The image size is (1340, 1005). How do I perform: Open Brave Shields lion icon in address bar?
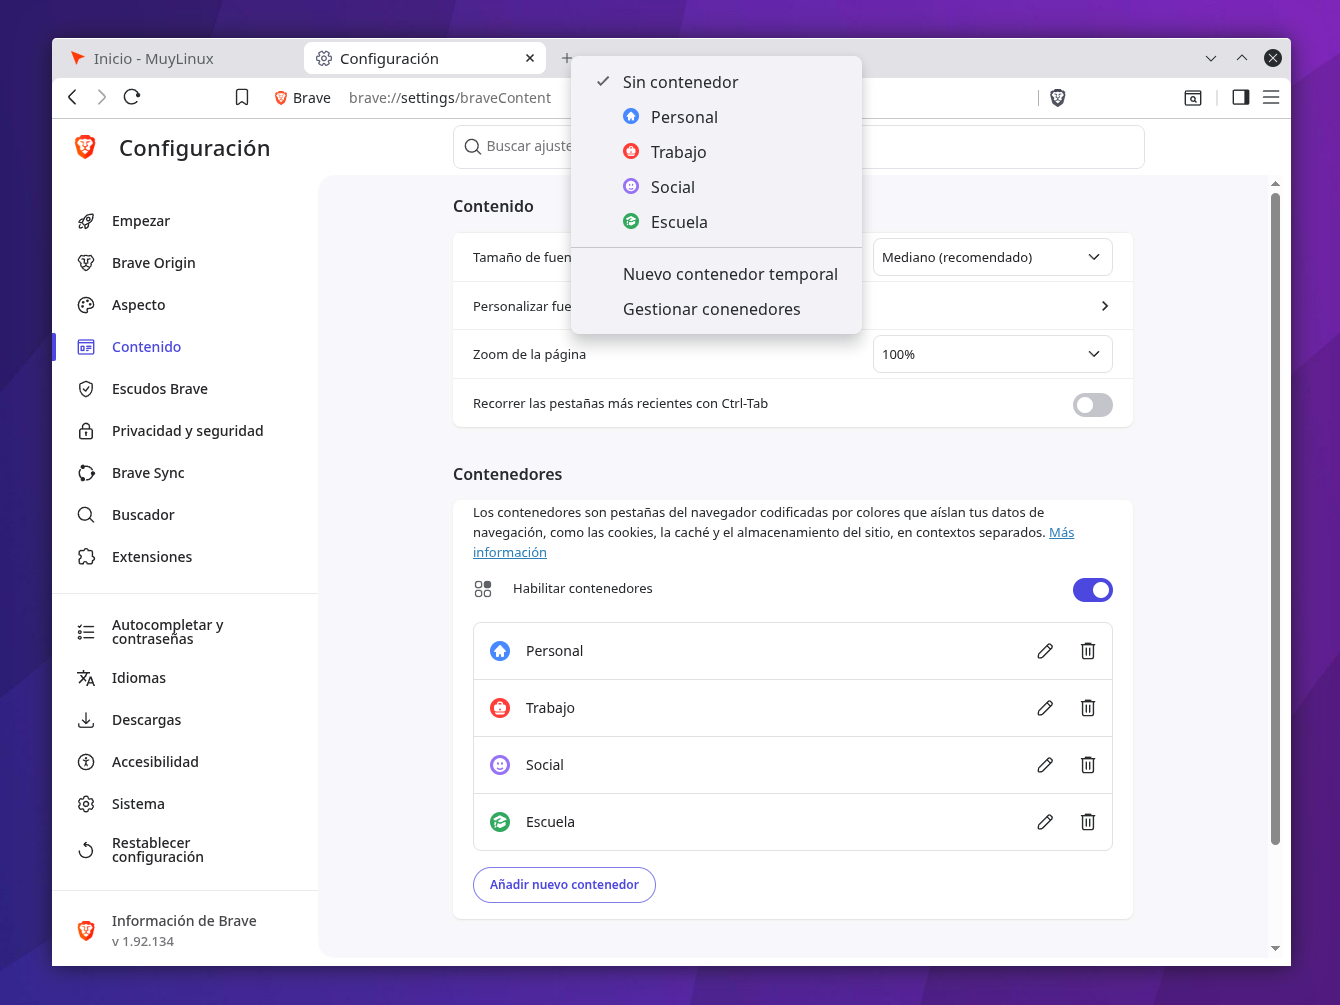pyautogui.click(x=1057, y=97)
